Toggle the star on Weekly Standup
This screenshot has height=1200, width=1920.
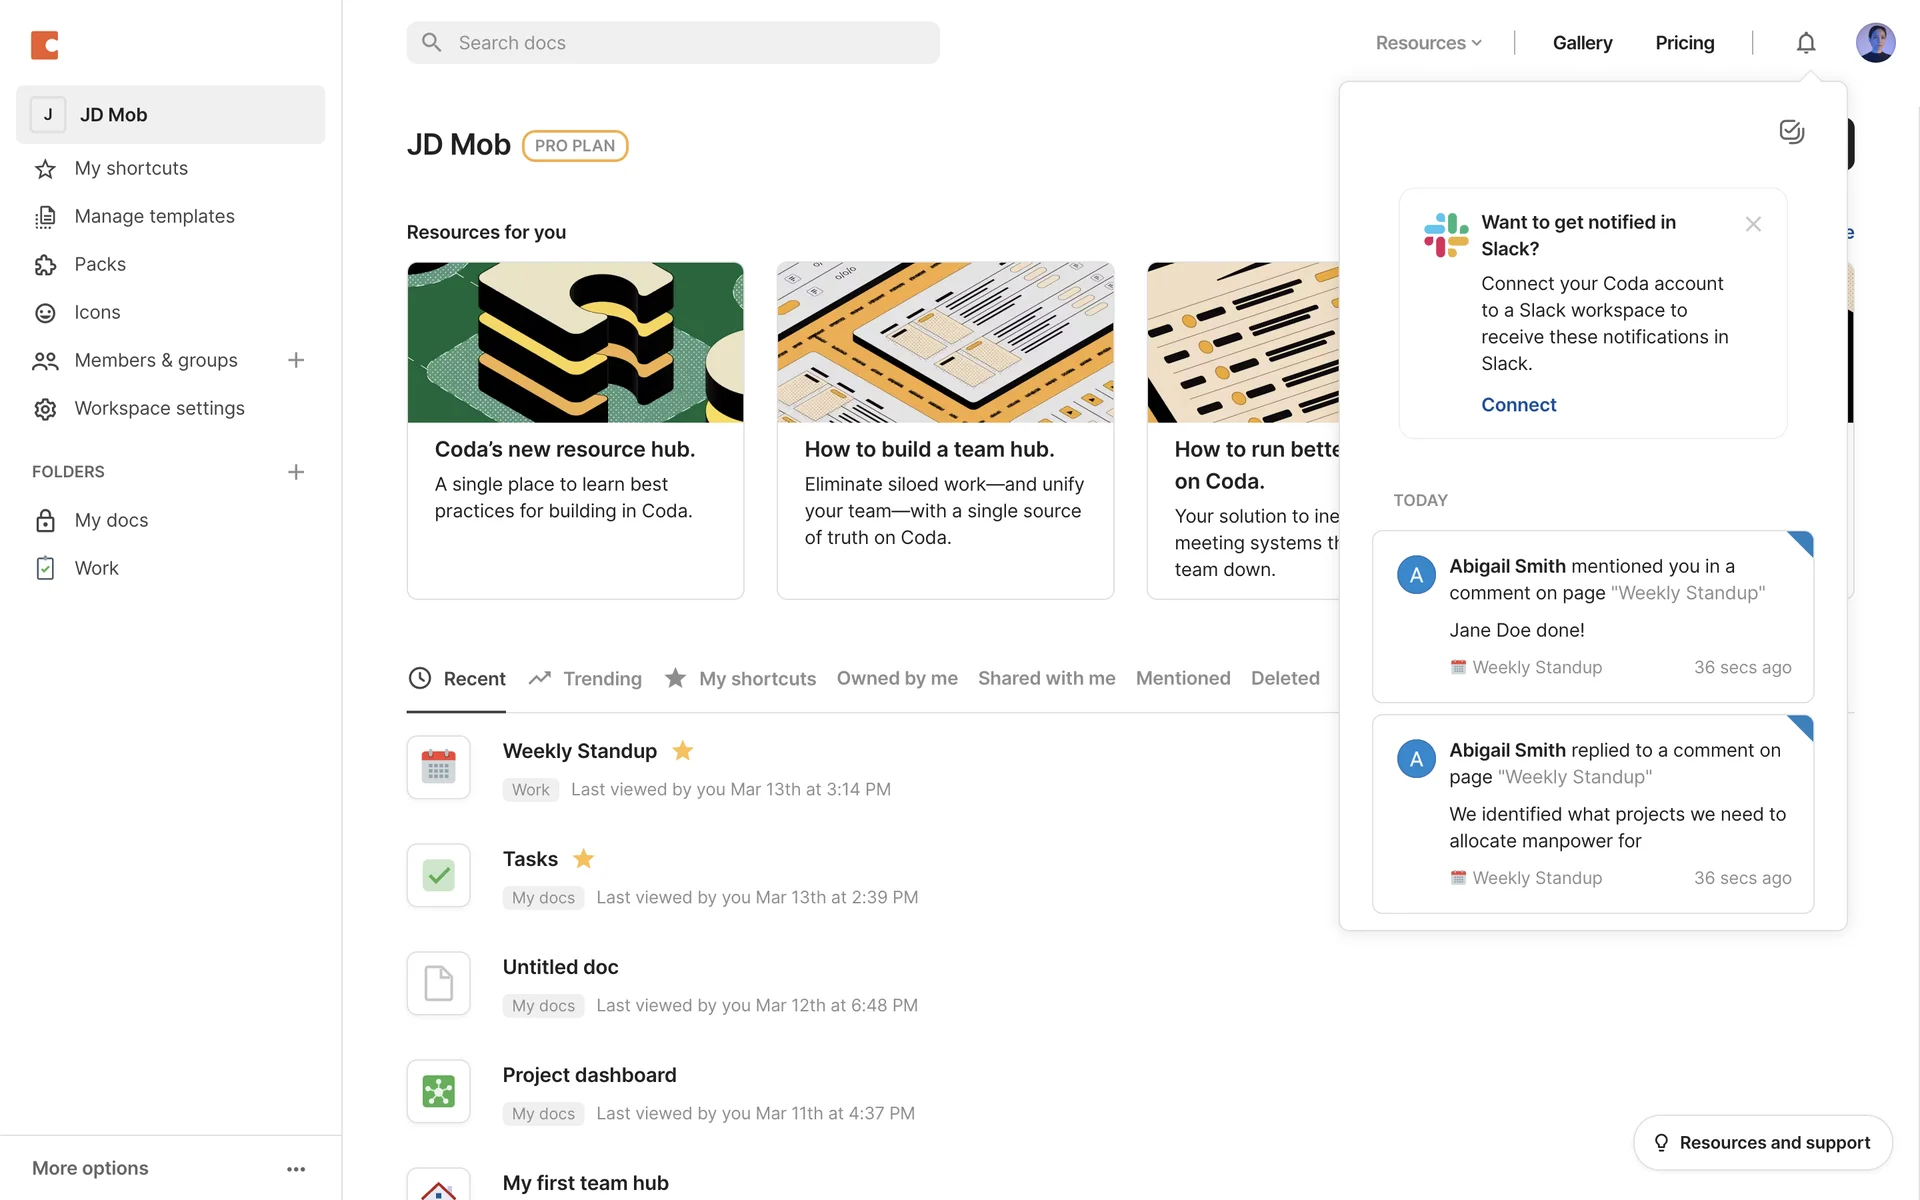coord(683,751)
